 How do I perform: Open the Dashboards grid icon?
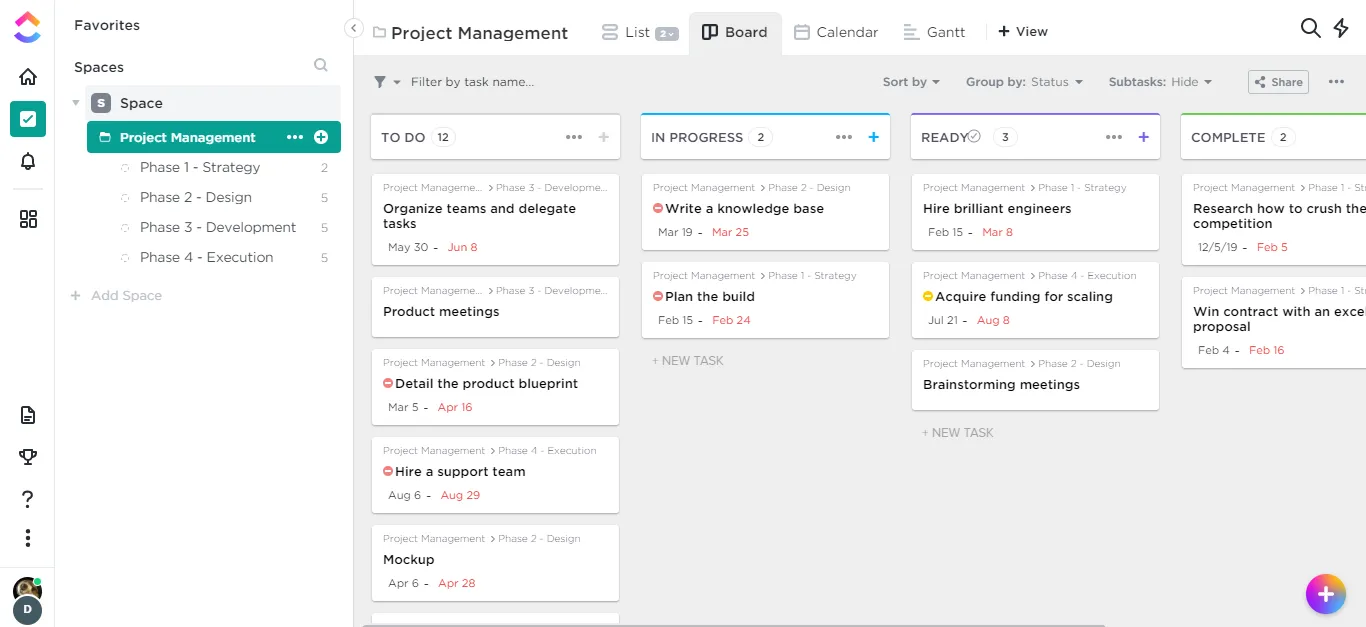click(27, 218)
